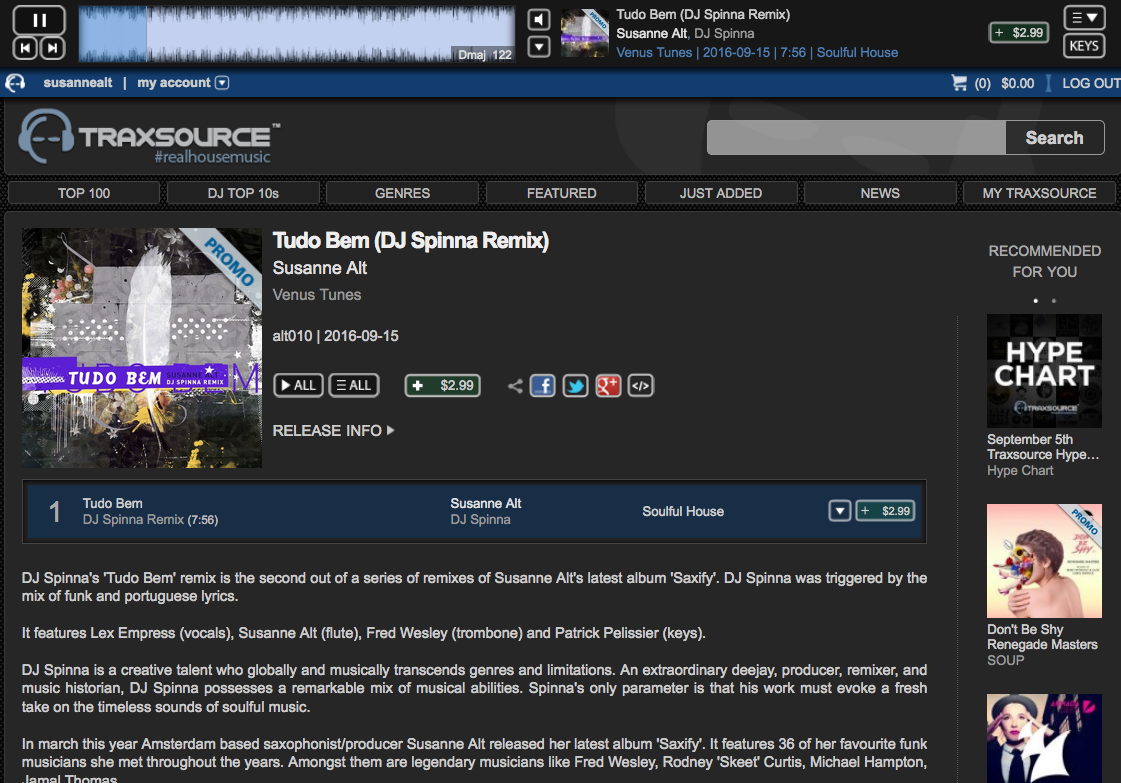Open the DJ TOP 10s tab
This screenshot has height=783, width=1121.
click(x=243, y=193)
